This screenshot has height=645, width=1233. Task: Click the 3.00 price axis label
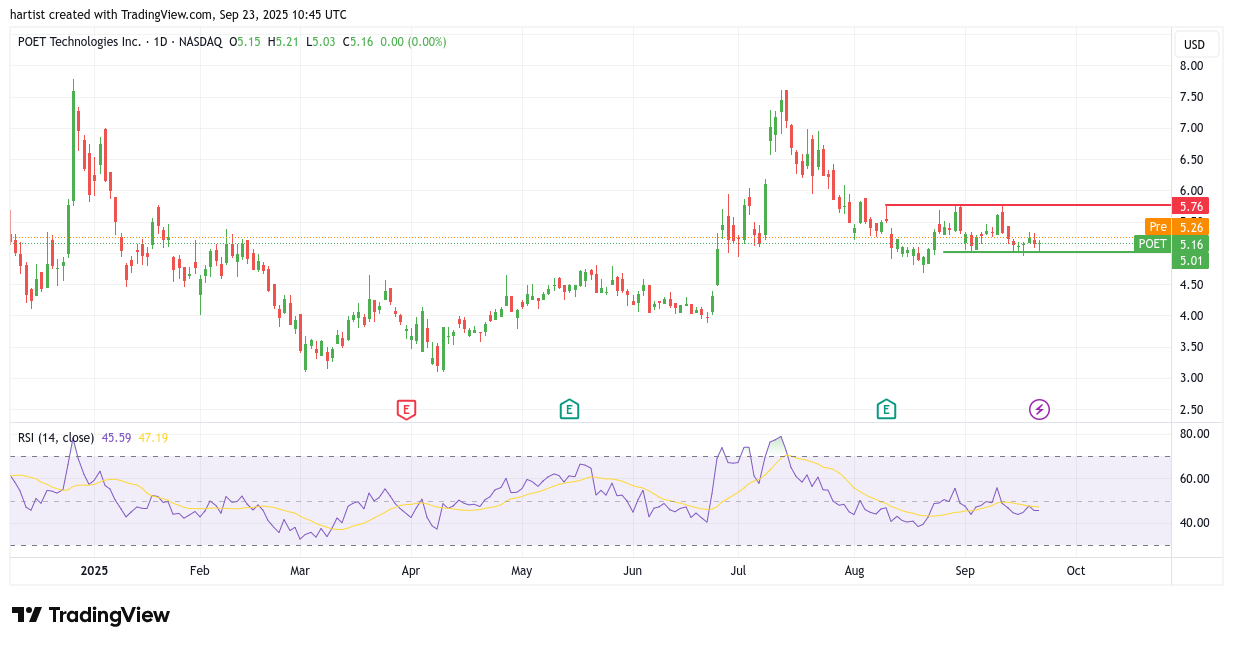pos(1191,378)
